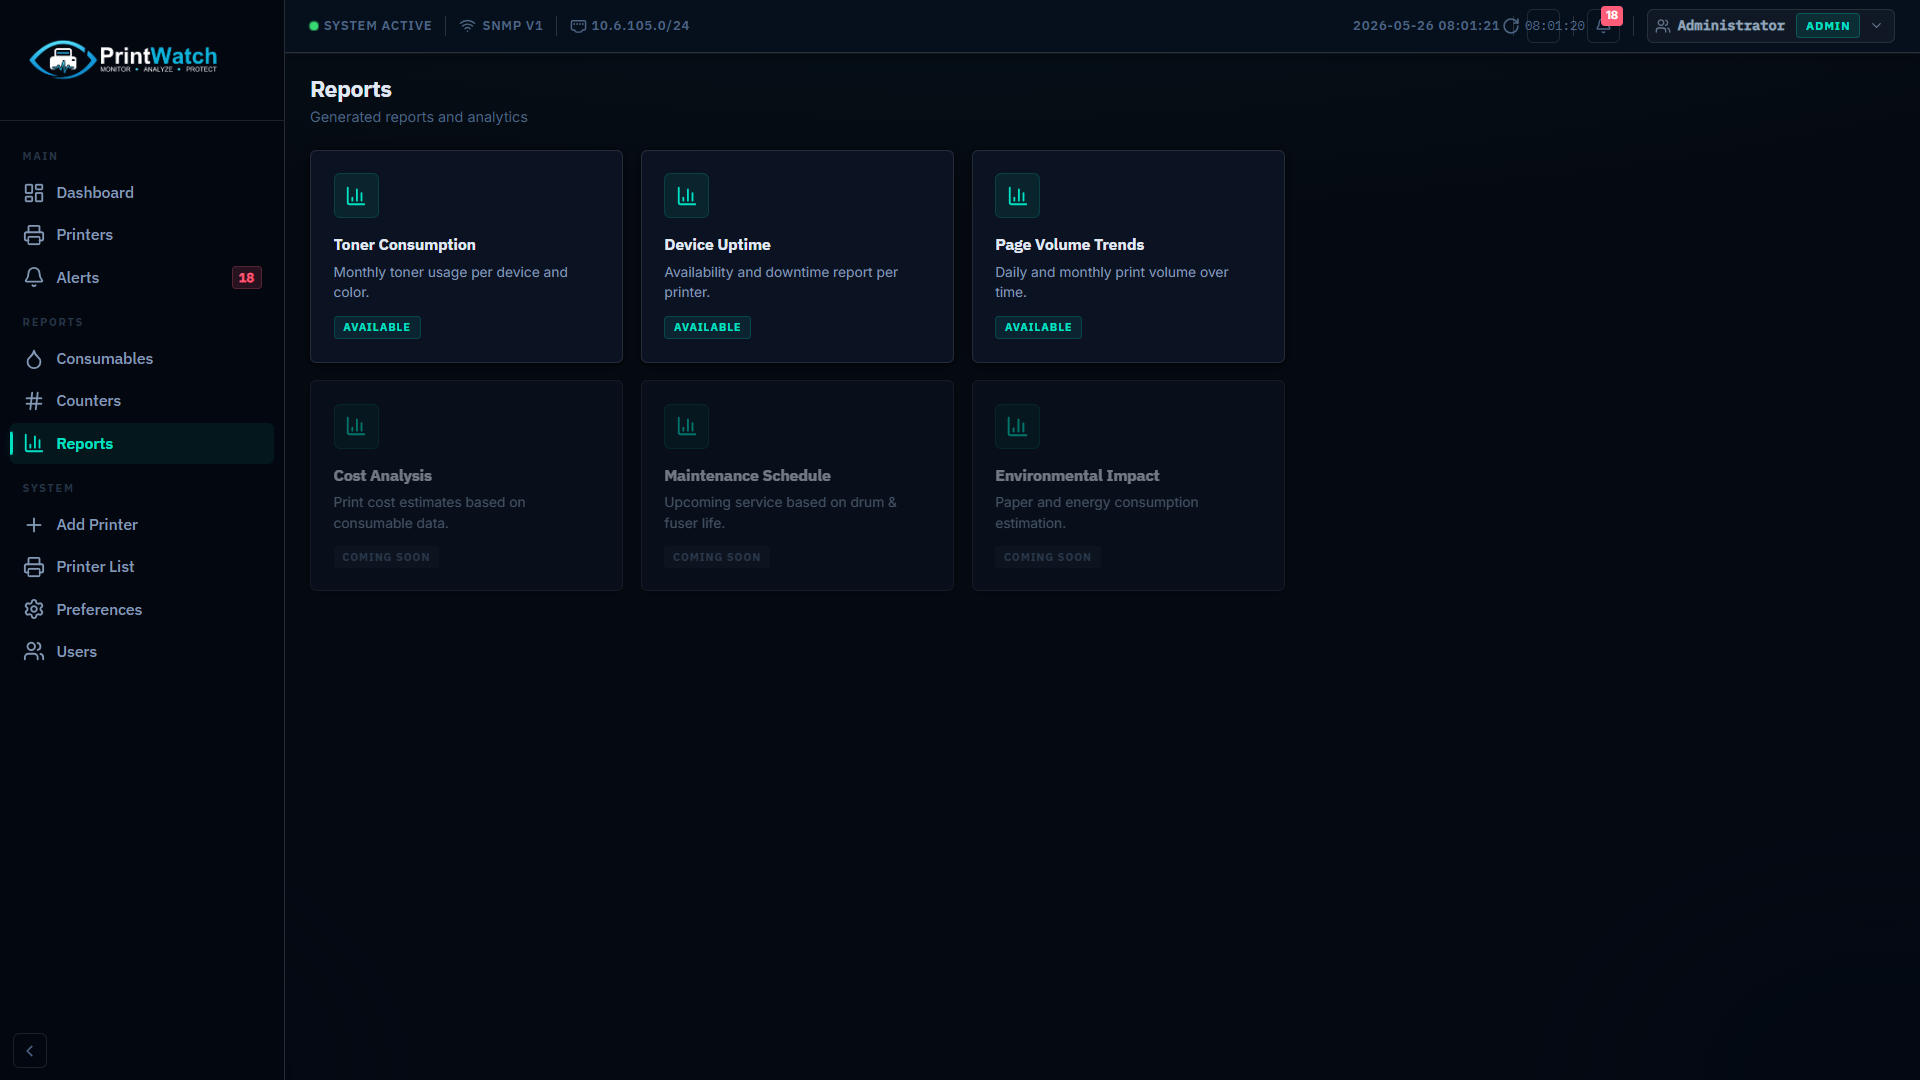The image size is (1920, 1080).
Task: Open notifications bell in top bar
Action: [1603, 27]
